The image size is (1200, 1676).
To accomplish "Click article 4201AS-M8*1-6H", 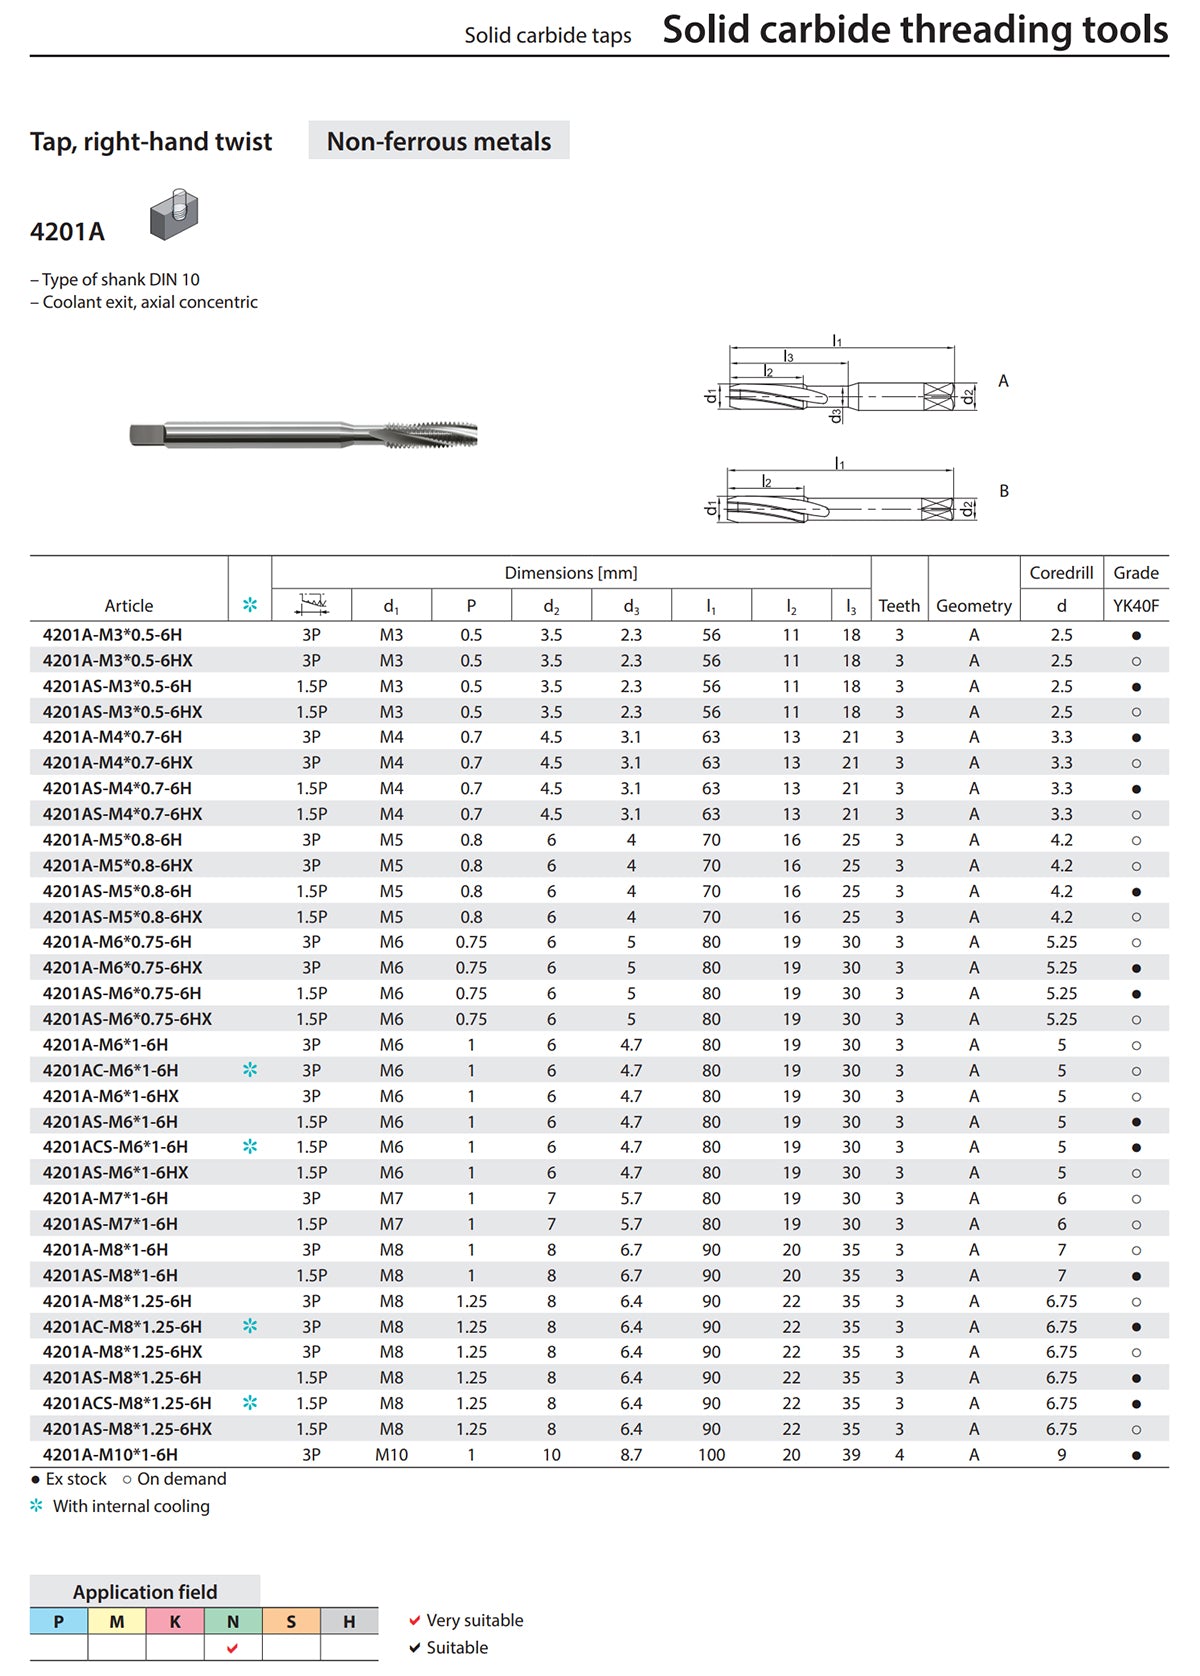I will click(x=110, y=1275).
